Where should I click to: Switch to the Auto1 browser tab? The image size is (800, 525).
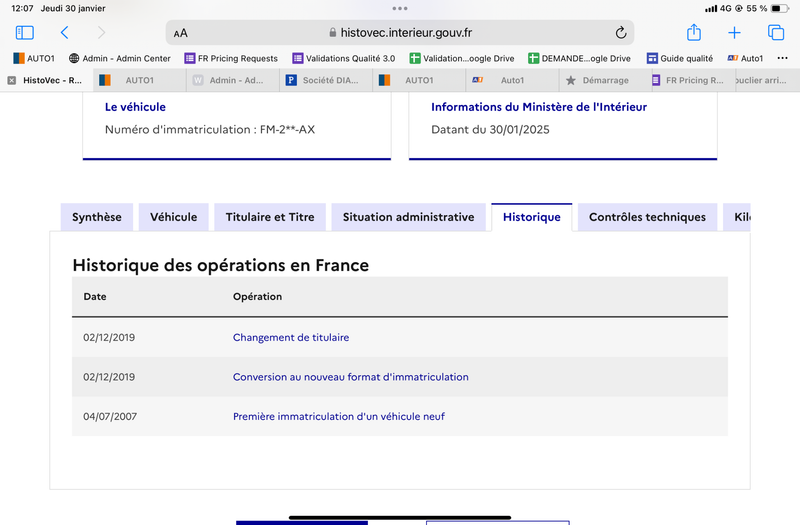(513, 80)
